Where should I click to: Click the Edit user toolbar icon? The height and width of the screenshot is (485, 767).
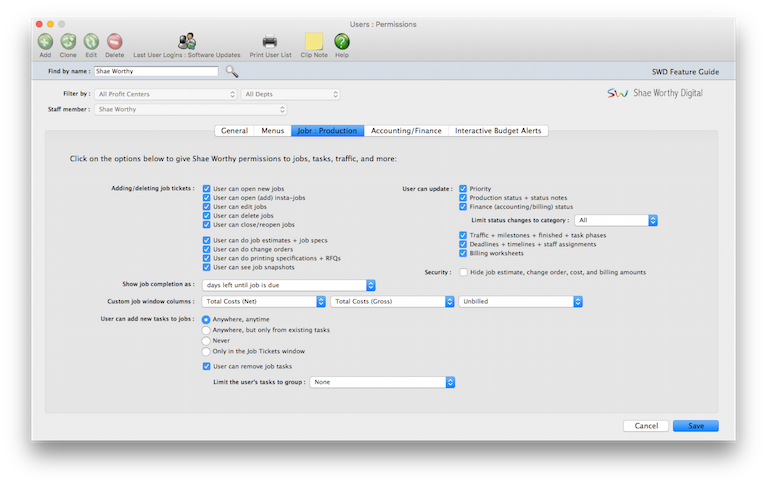click(x=91, y=42)
